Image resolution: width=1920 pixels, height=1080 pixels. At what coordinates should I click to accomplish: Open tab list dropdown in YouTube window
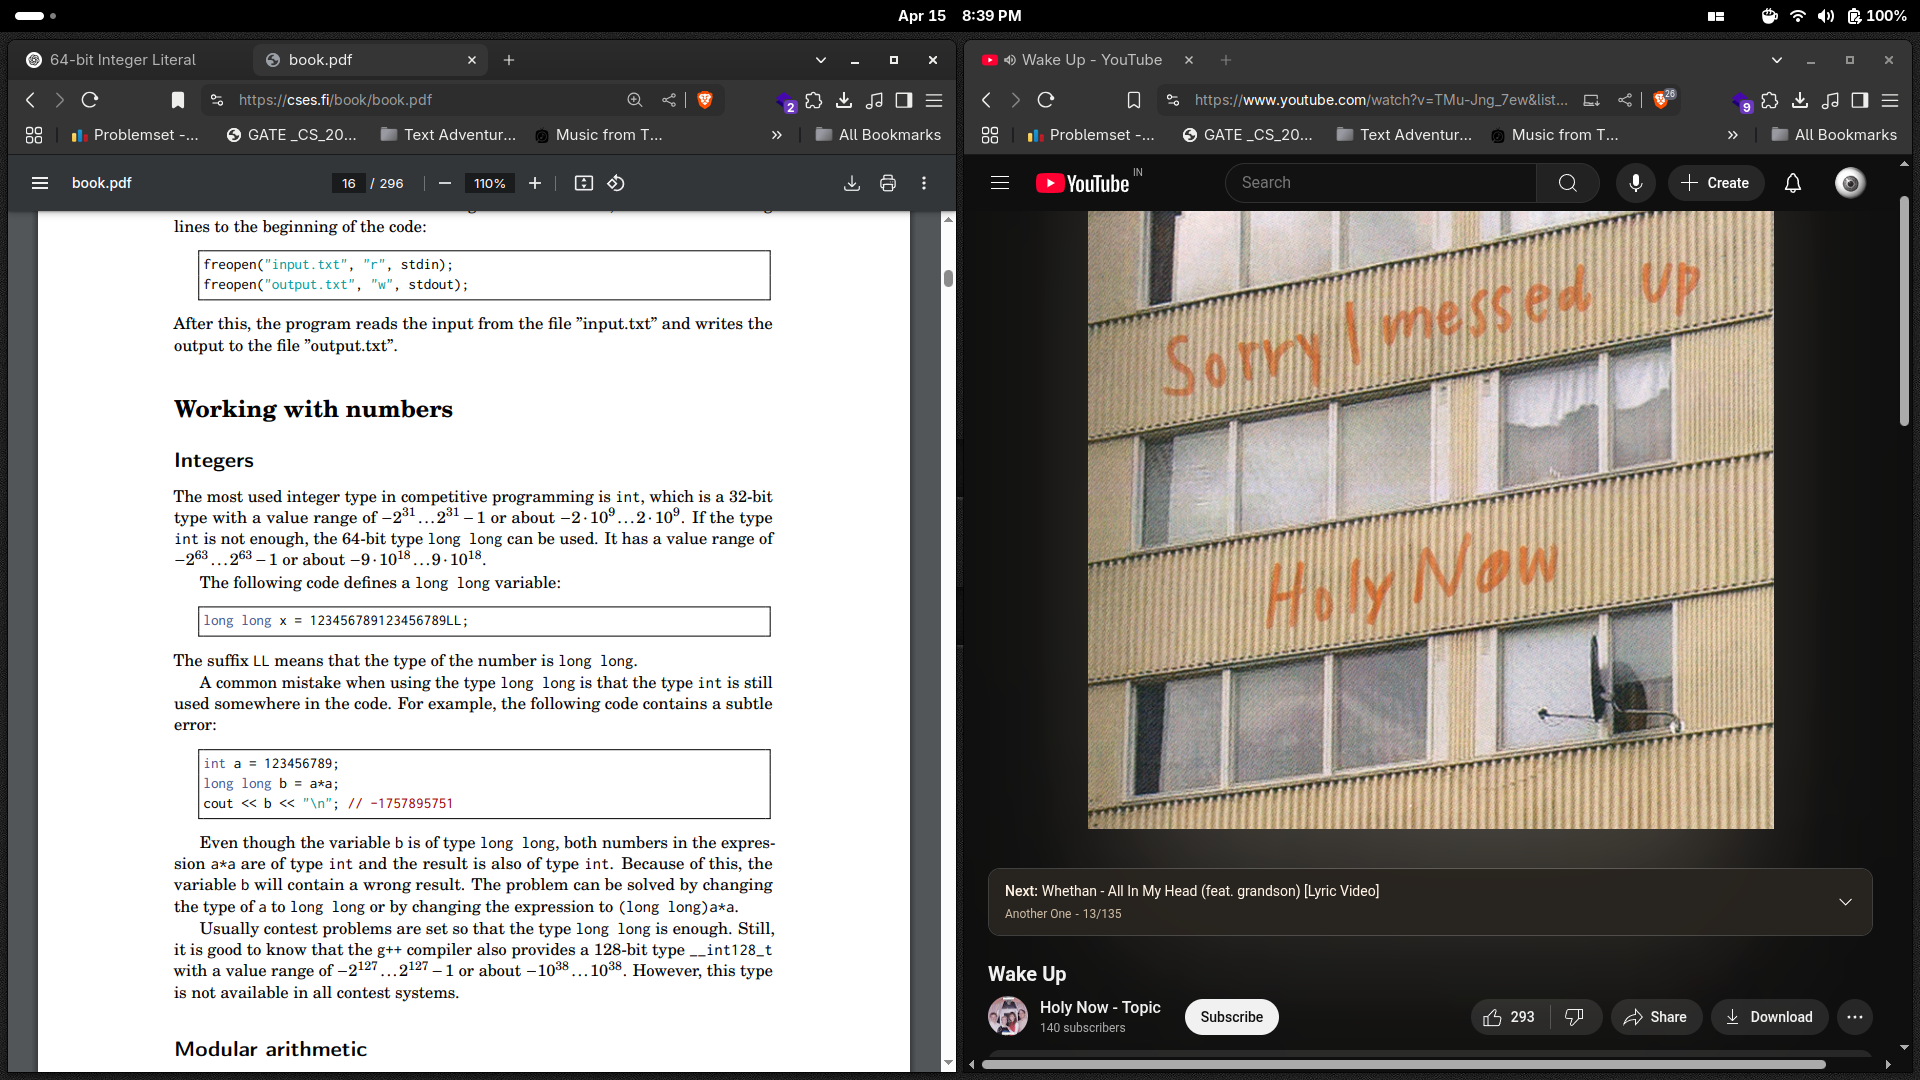click(x=1776, y=60)
